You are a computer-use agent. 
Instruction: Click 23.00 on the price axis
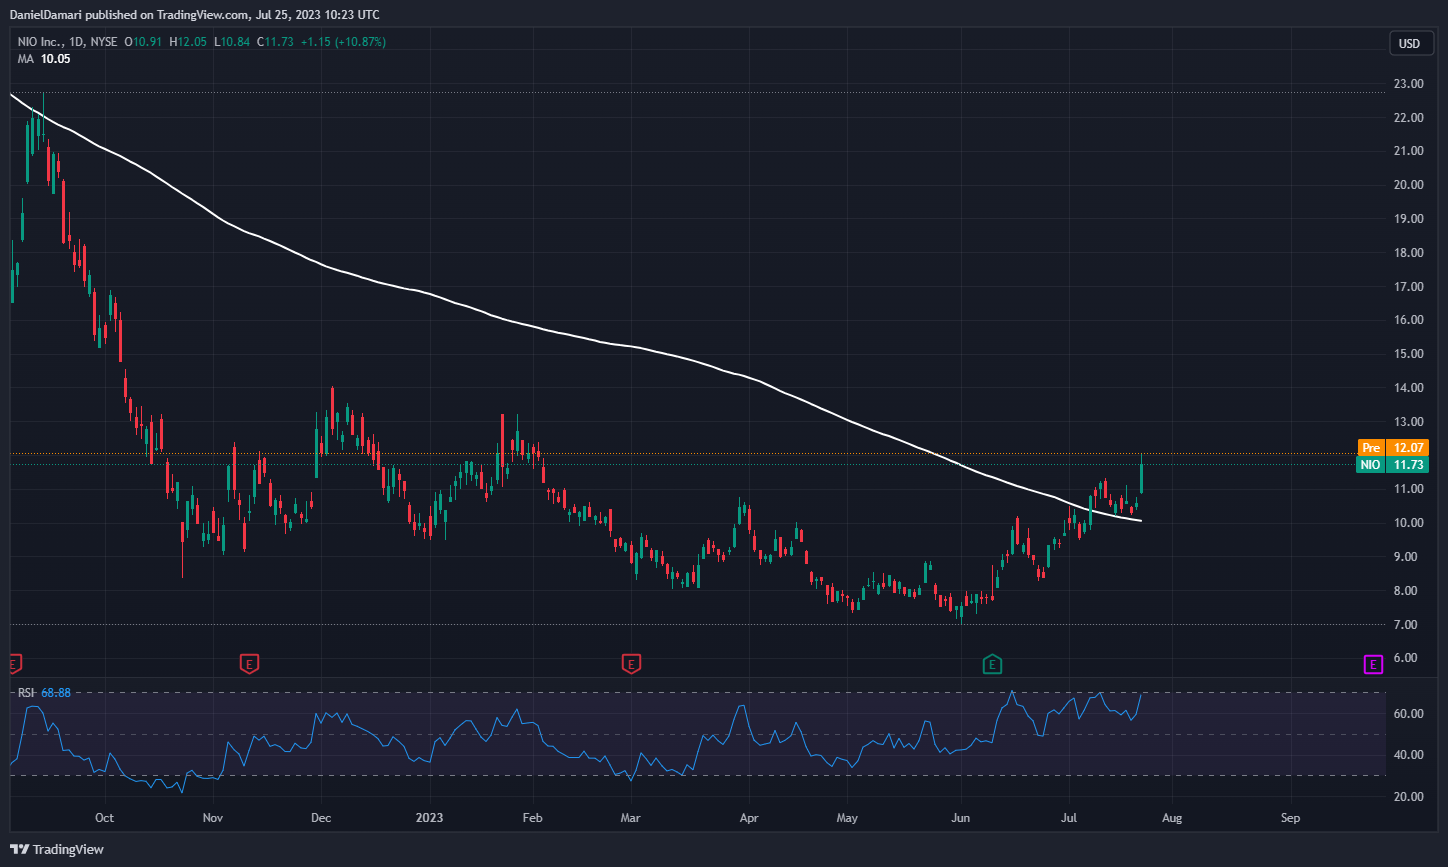(1409, 83)
